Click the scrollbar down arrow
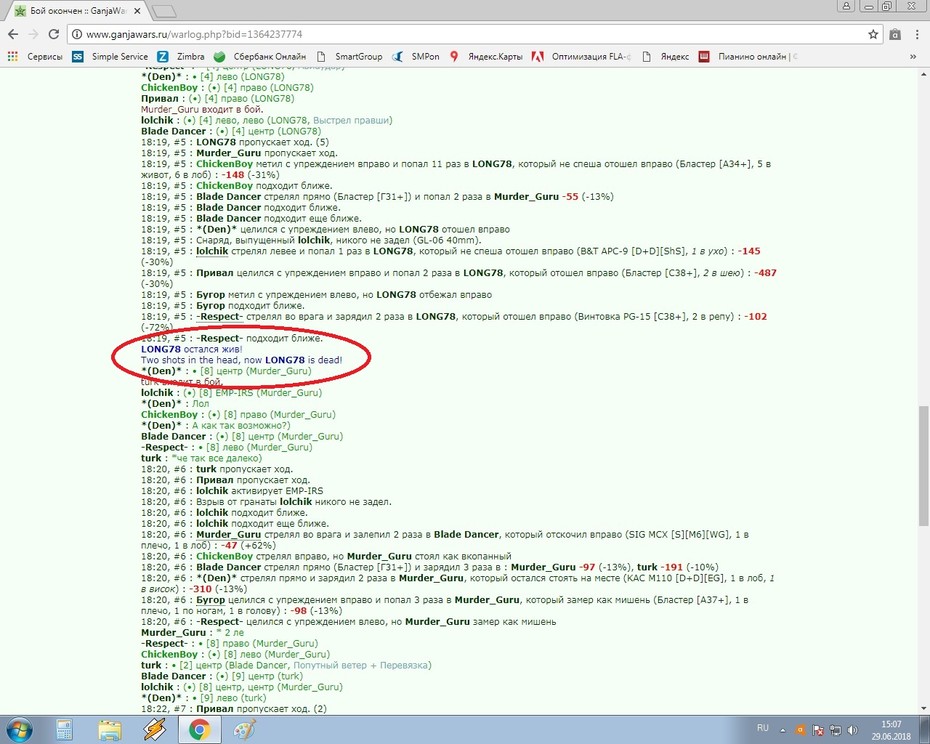The height and width of the screenshot is (744, 930). coord(923,708)
